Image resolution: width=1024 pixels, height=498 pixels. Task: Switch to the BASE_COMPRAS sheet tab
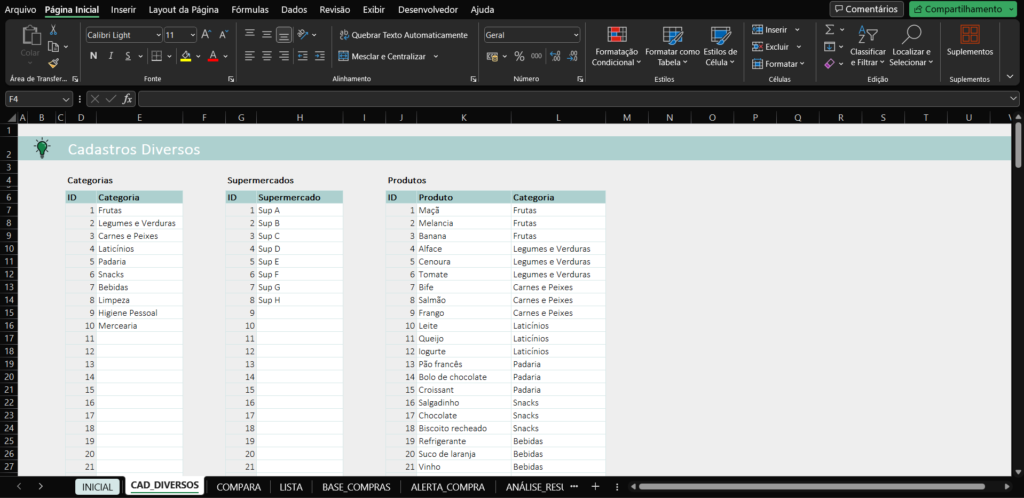point(355,487)
